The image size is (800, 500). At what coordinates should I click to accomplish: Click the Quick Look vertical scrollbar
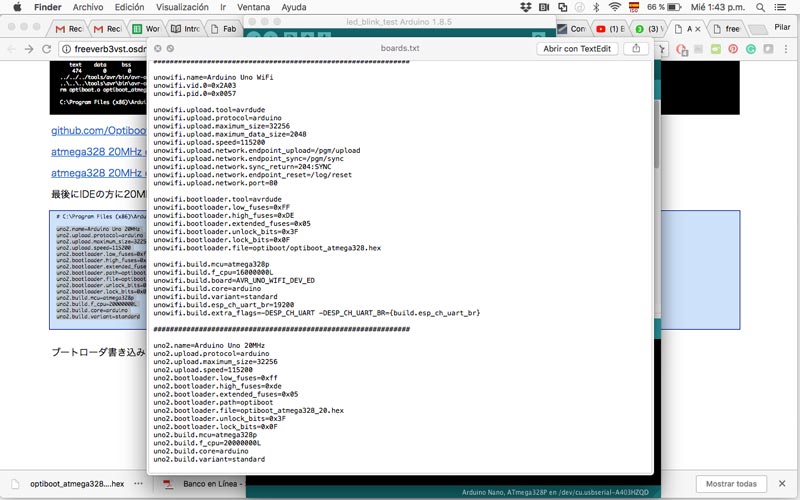point(657,134)
